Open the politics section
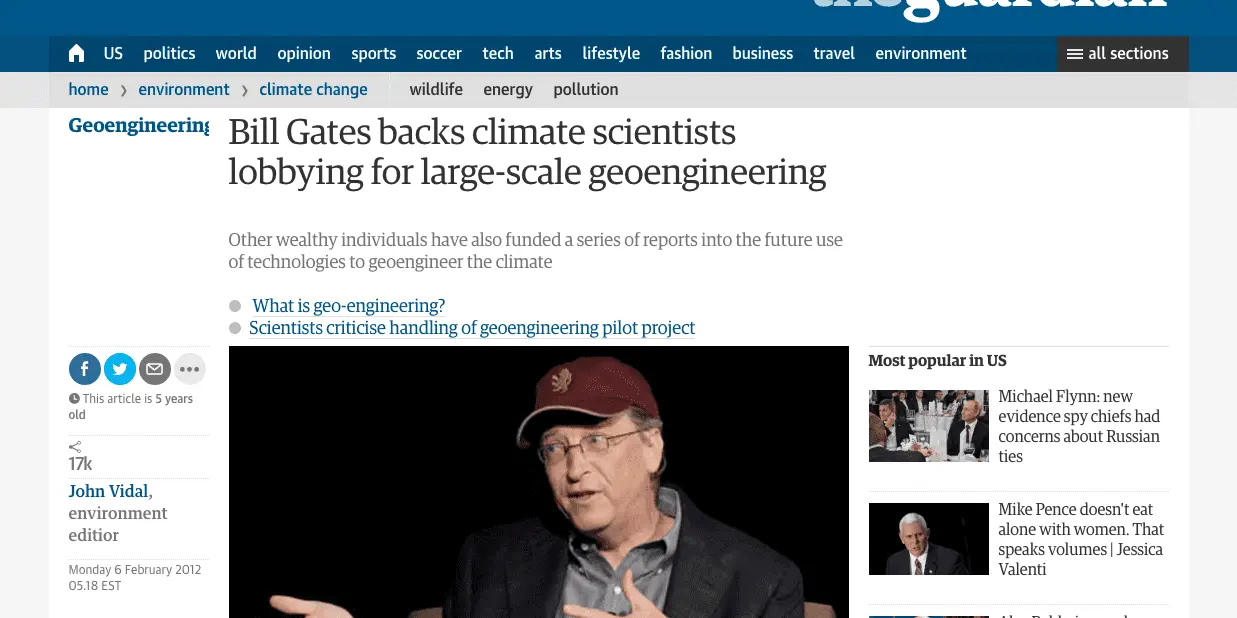The width and height of the screenshot is (1237, 618). pos(169,54)
